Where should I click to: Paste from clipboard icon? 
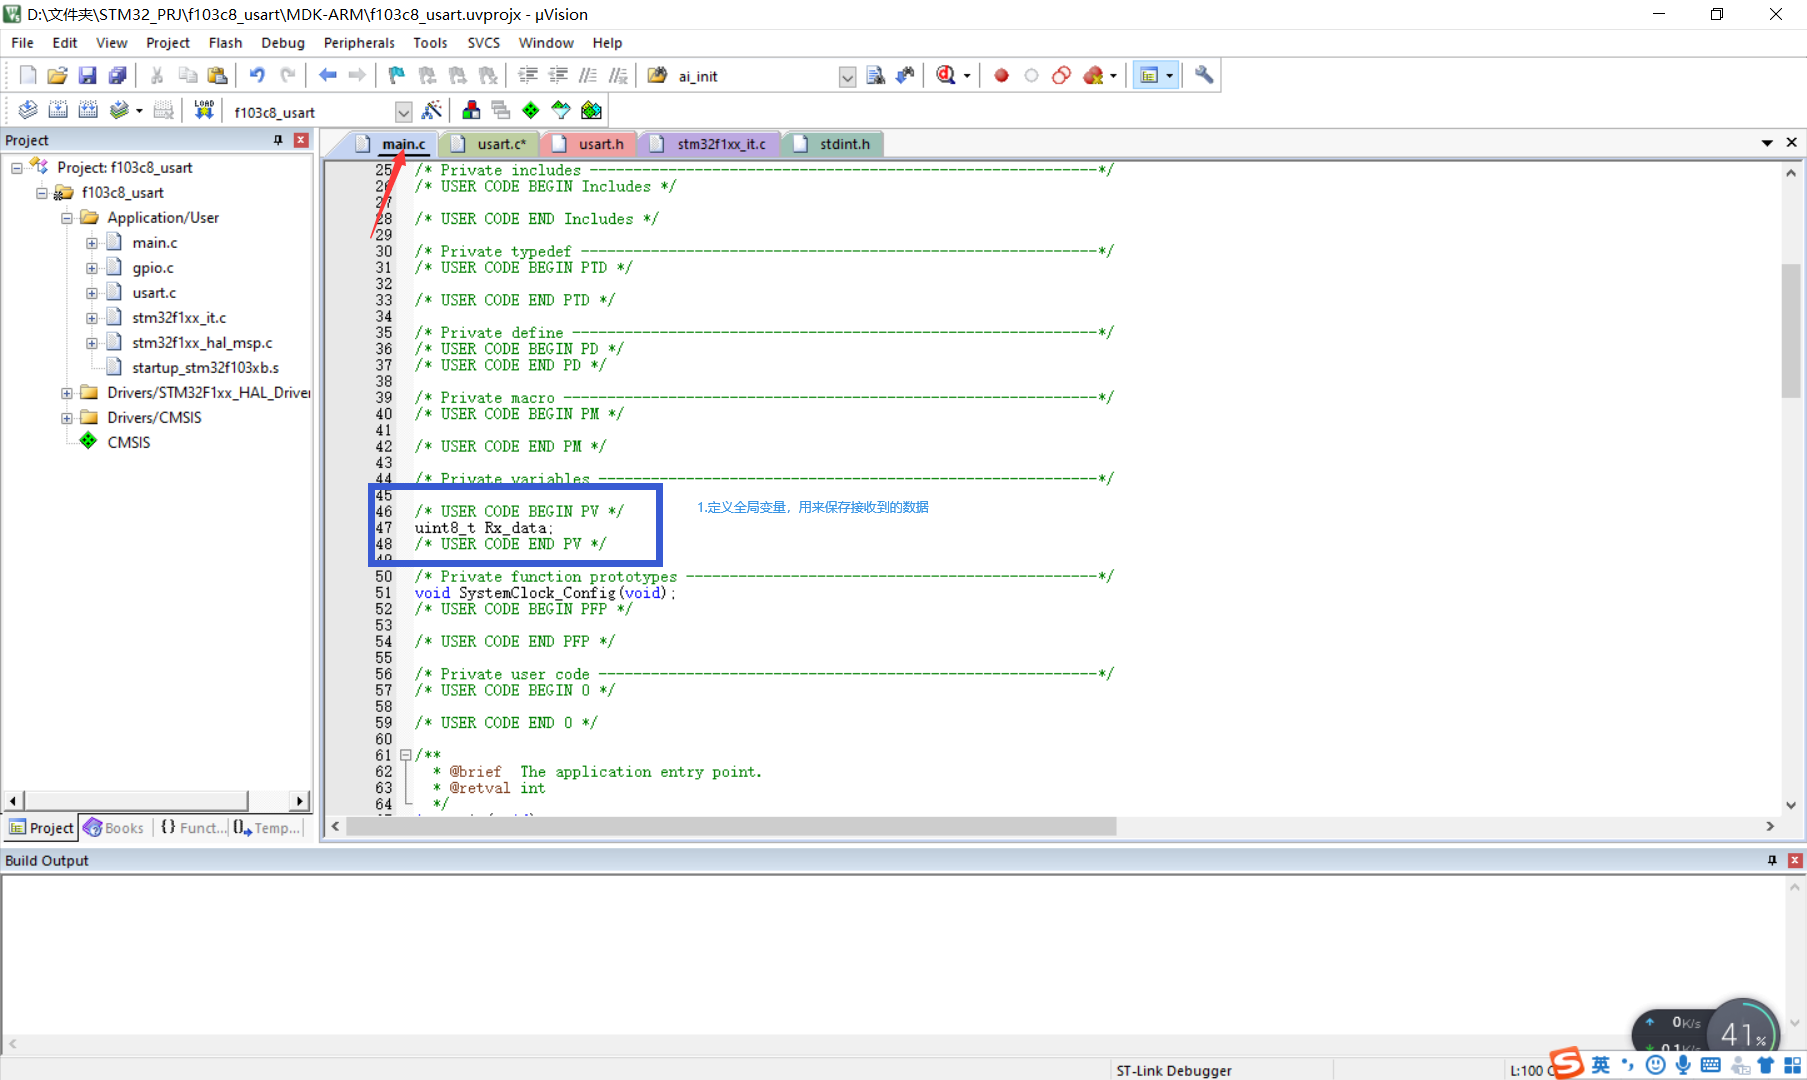pyautogui.click(x=217, y=76)
